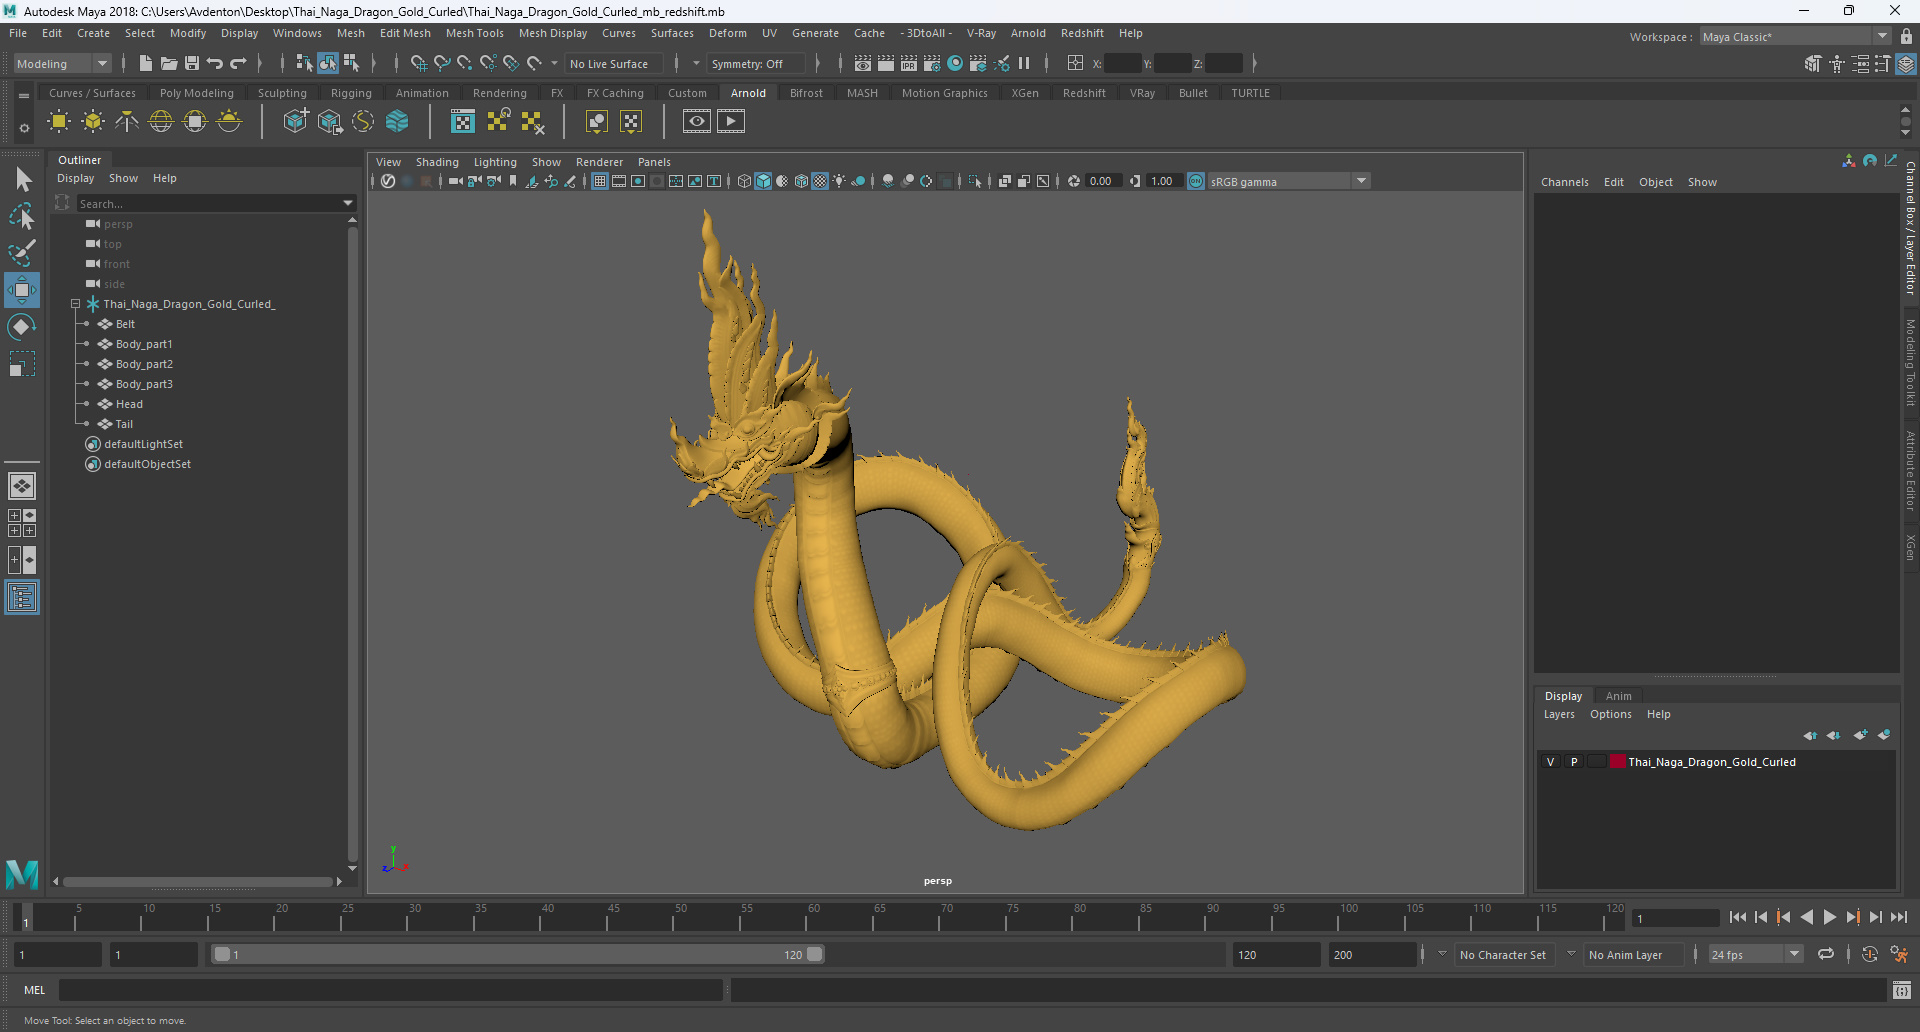Click the Snap to Grids magnet icon

point(418,64)
